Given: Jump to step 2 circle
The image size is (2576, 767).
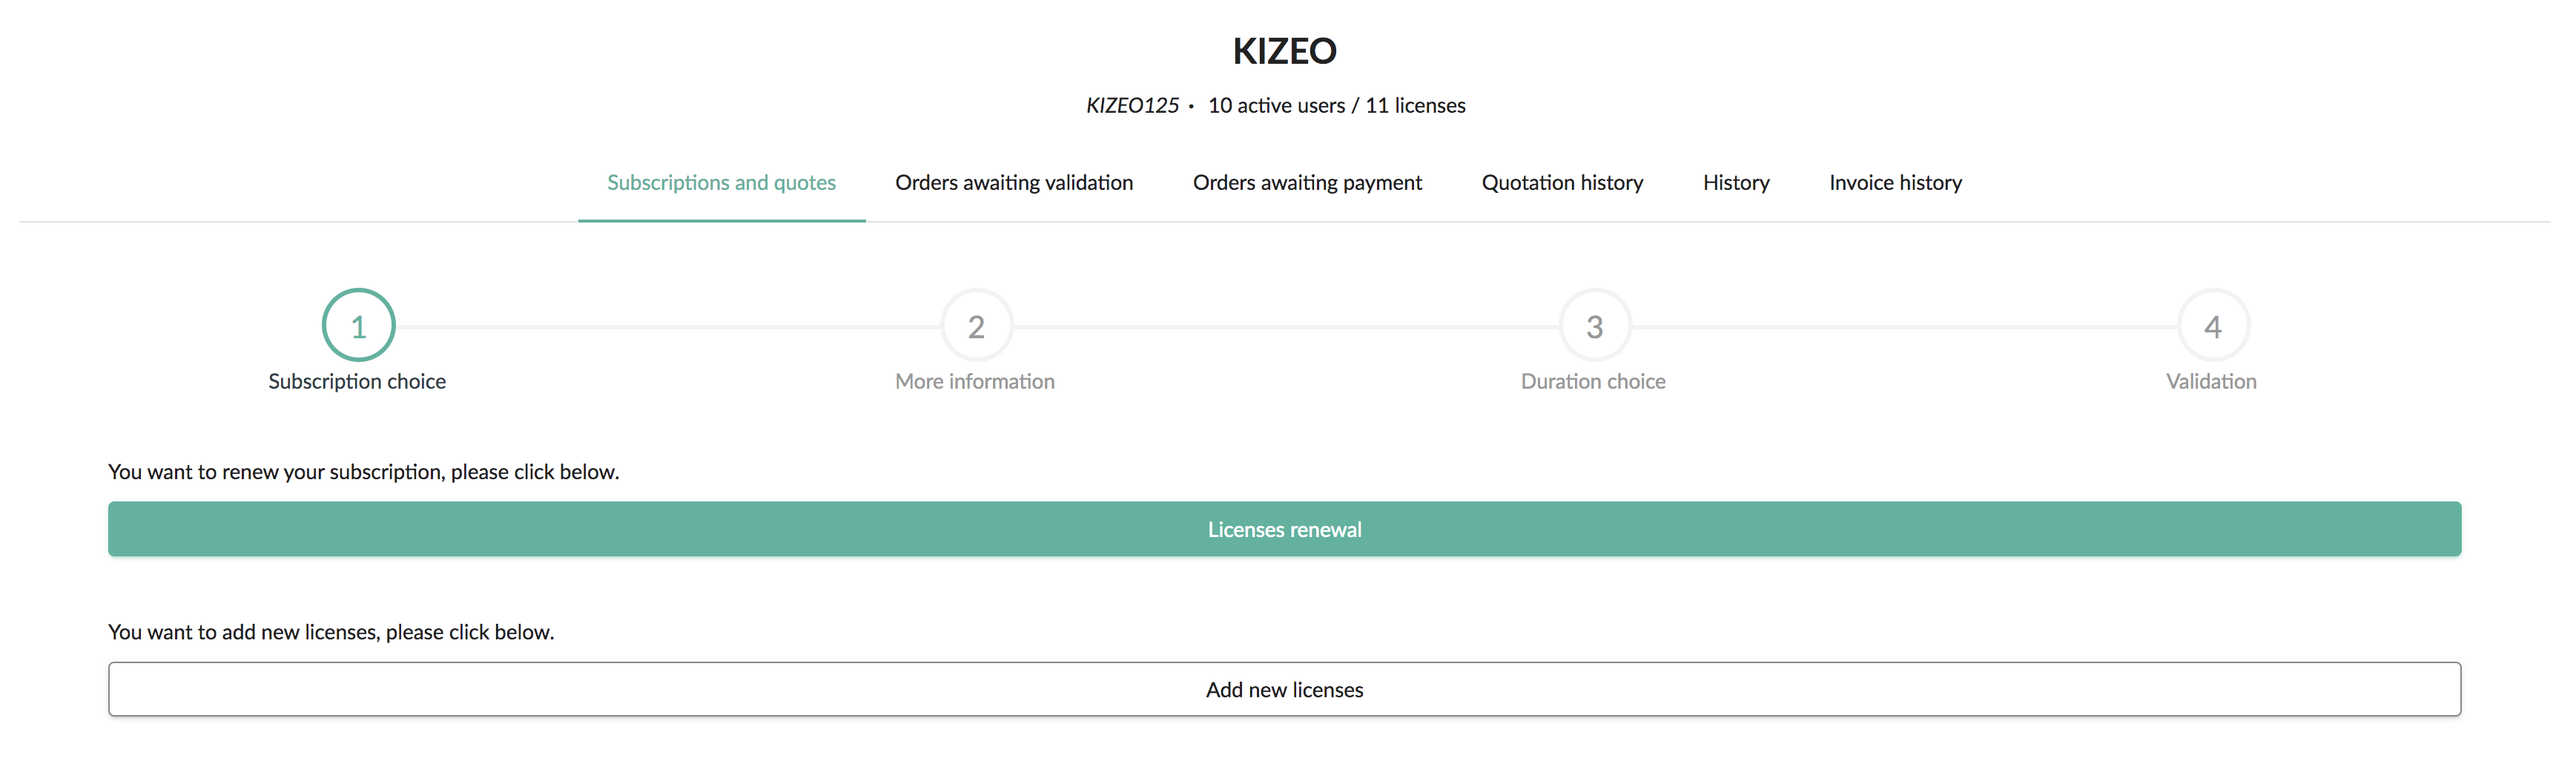Looking at the screenshot, I should [976, 326].
